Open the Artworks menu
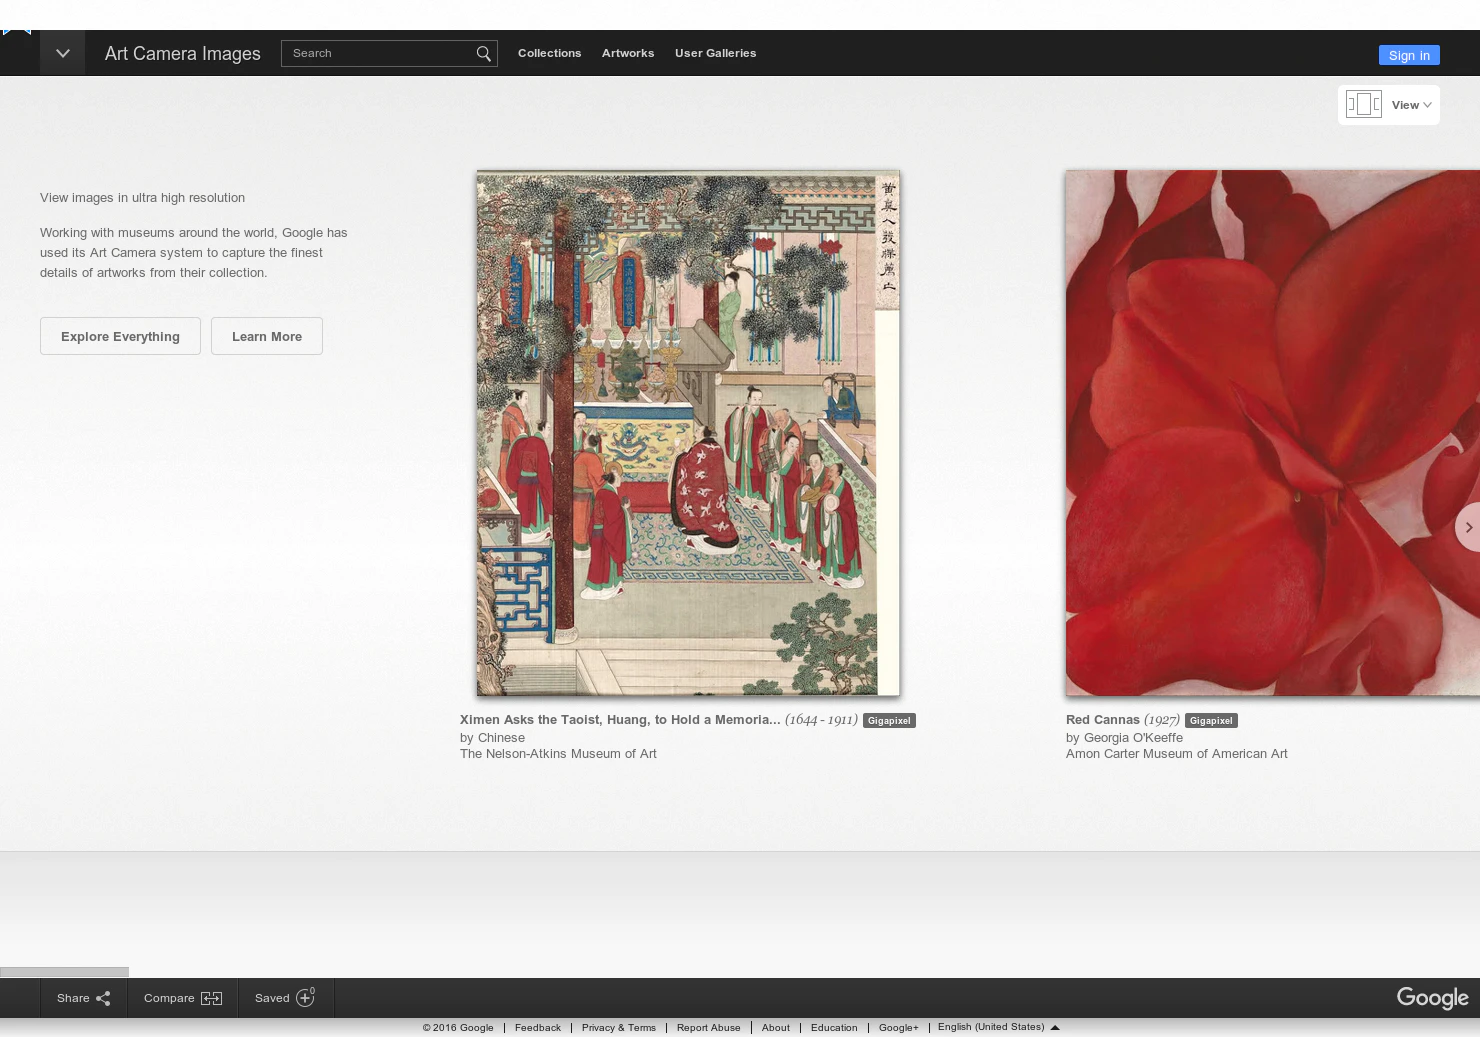 (628, 53)
